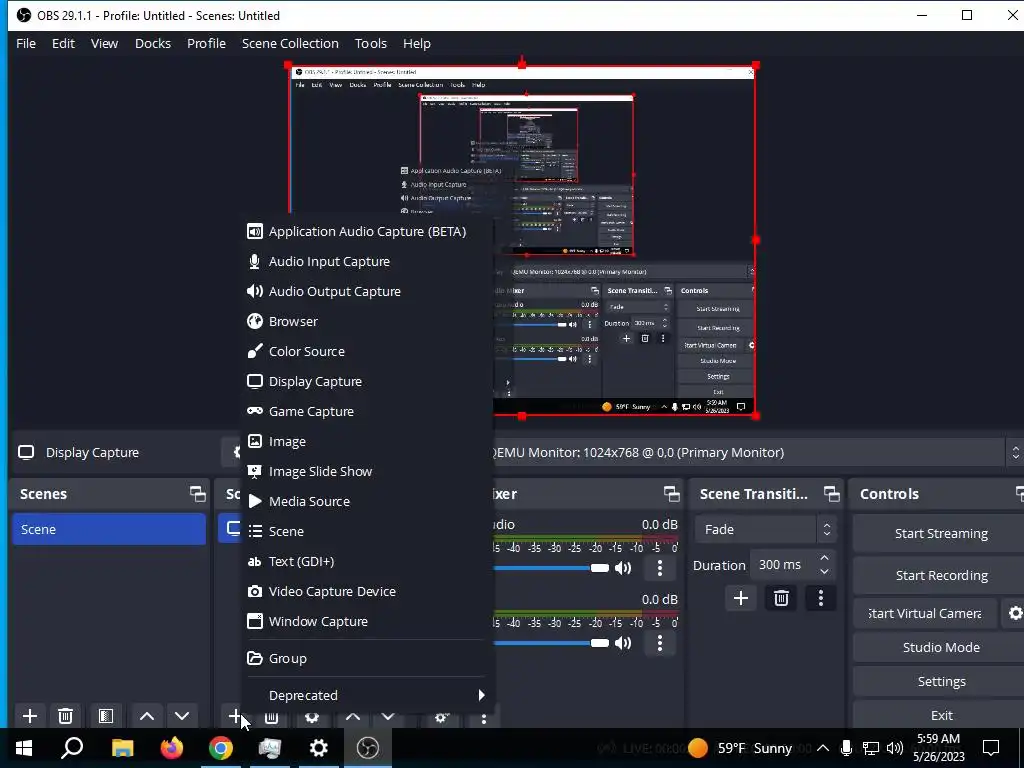Mute the upper audio channel speaker icon
The width and height of the screenshot is (1024, 768).
(x=623, y=568)
